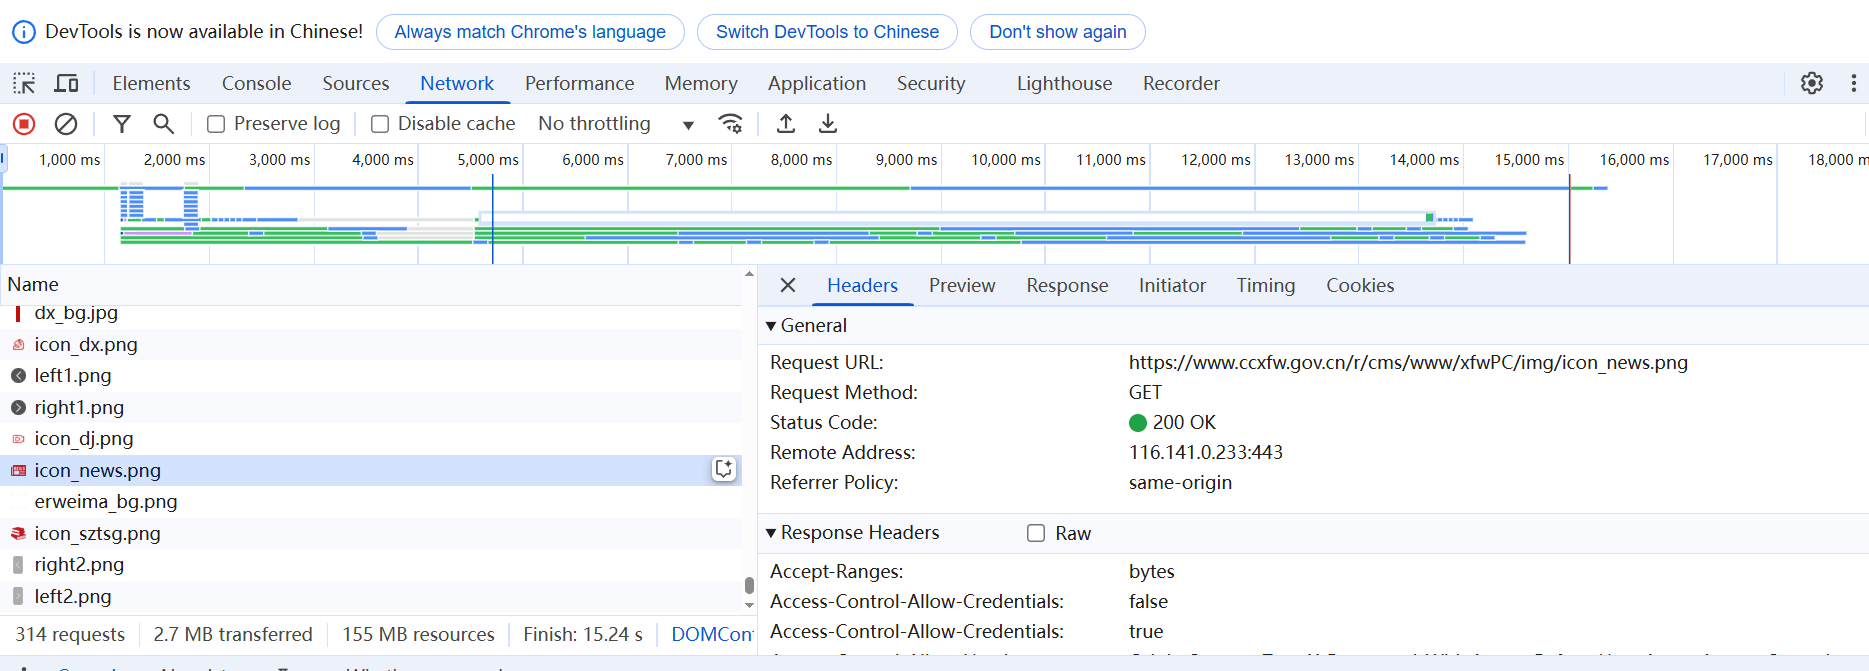The image size is (1869, 671).
Task: Open DevTools settings gear
Action: (1811, 84)
